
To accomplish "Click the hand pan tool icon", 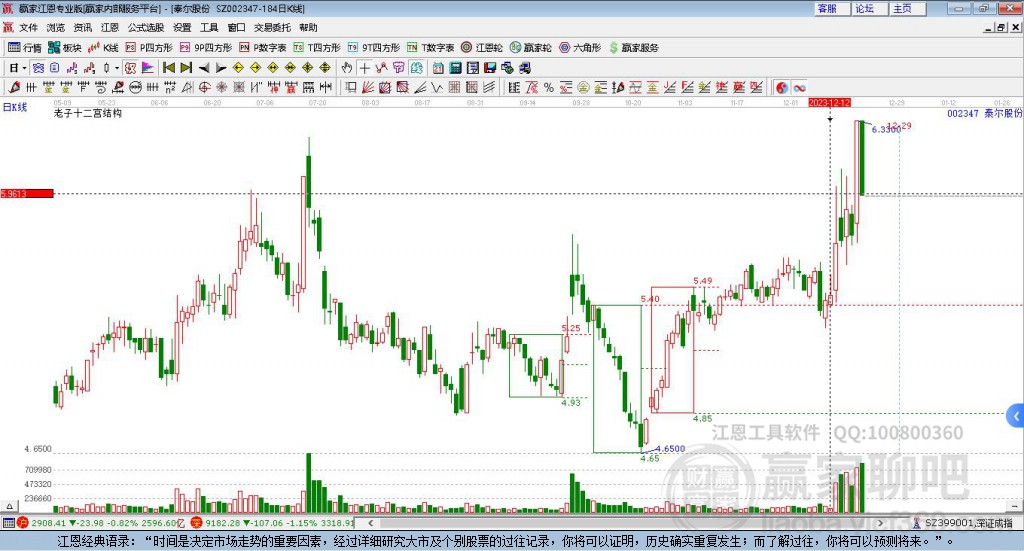I will pyautogui.click(x=347, y=68).
